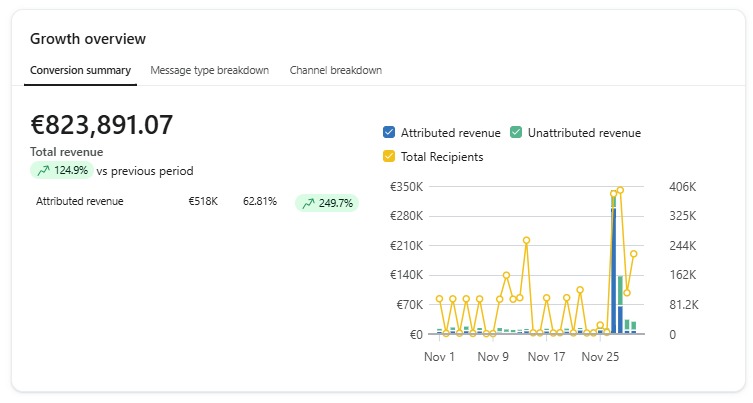Click the Nov 9 axis label
753x403 pixels.
[493, 357]
